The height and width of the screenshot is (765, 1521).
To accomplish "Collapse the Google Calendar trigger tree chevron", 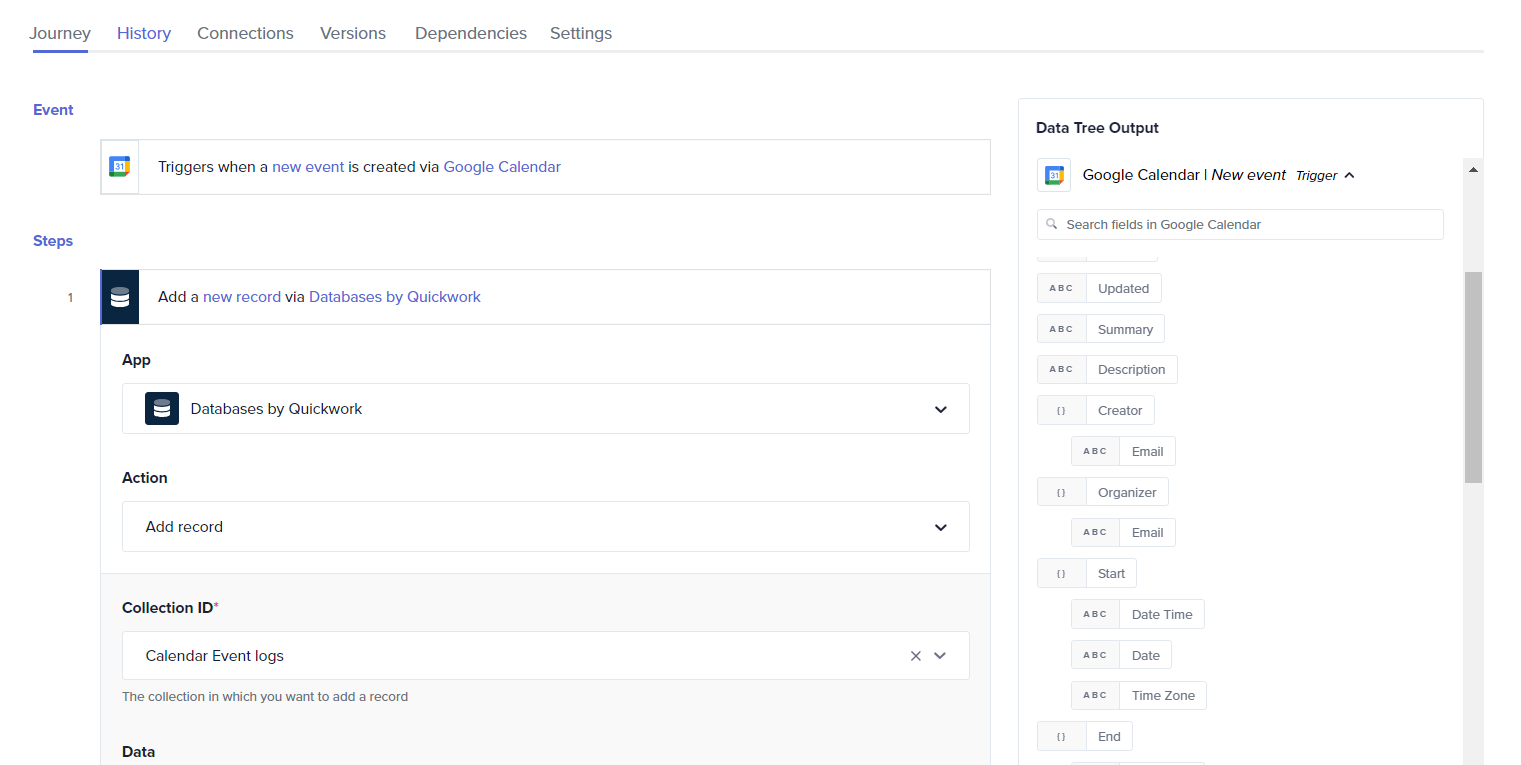I will 1349,175.
